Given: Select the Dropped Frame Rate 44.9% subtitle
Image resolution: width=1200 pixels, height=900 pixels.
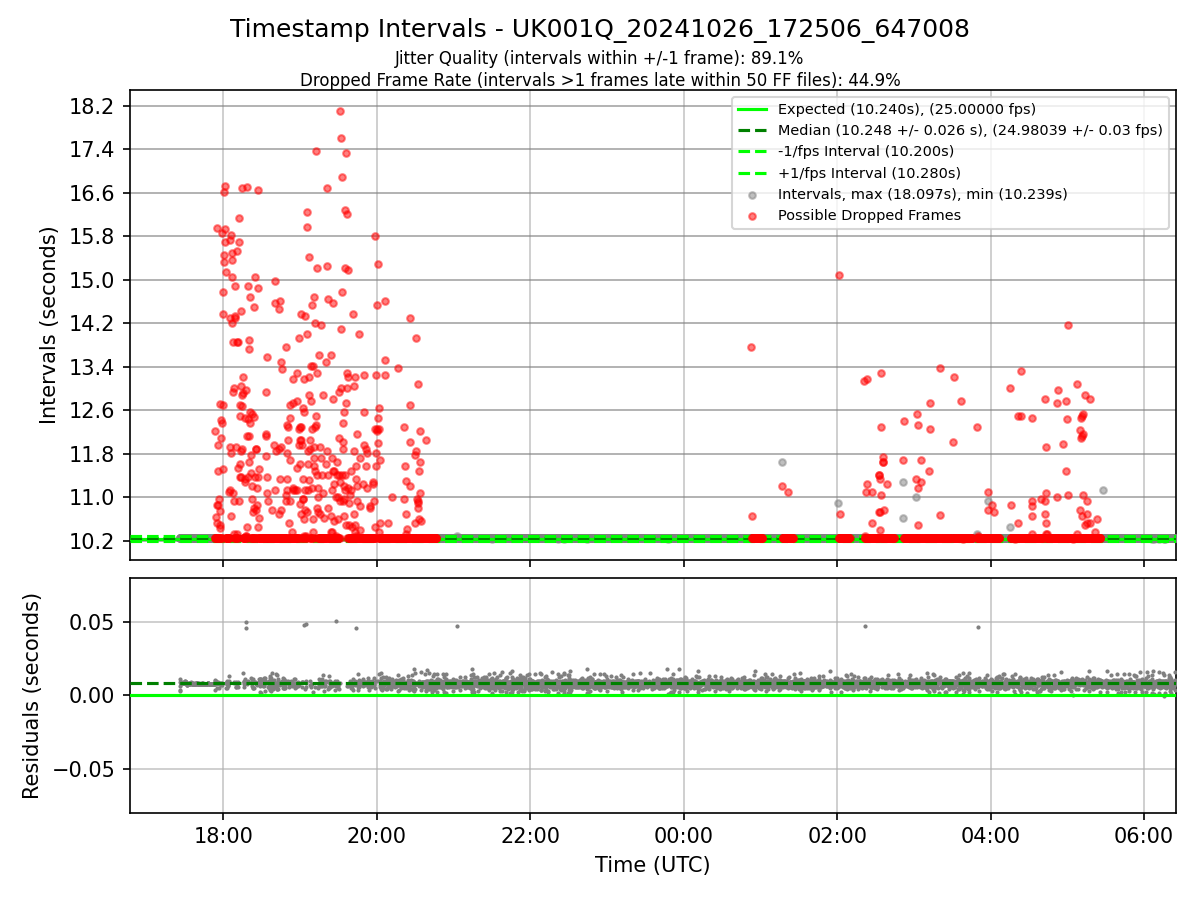Looking at the screenshot, I should point(600,80).
